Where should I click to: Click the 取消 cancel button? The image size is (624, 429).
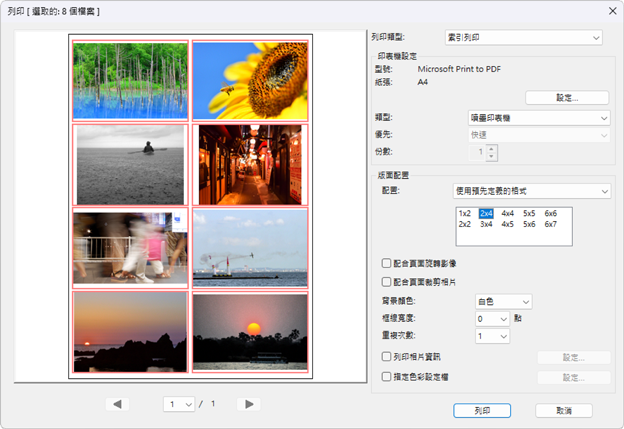point(564,410)
